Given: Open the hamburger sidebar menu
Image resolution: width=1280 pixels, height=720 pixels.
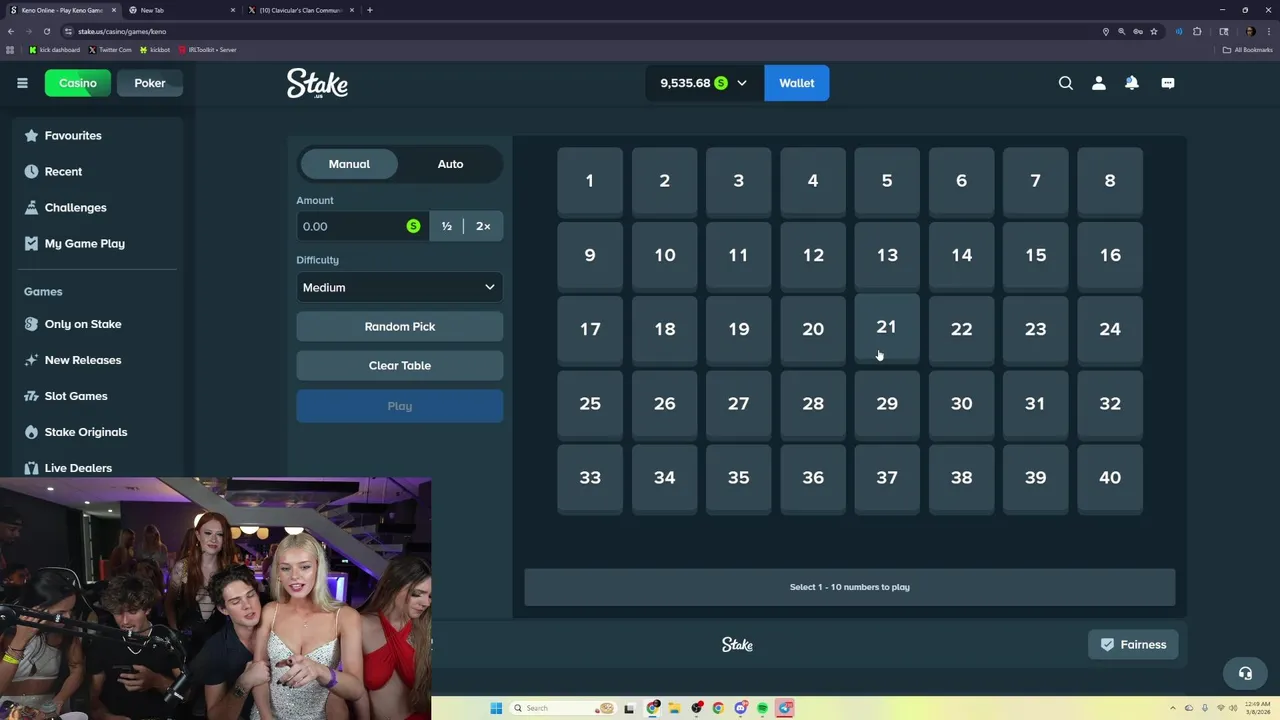Looking at the screenshot, I should [x=22, y=83].
